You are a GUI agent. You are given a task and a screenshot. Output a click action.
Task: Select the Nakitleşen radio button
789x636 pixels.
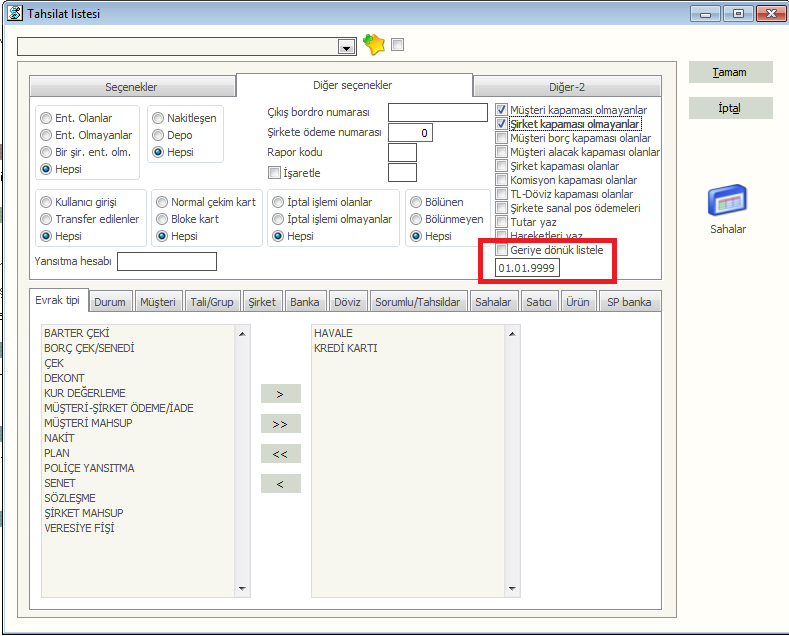coord(159,118)
